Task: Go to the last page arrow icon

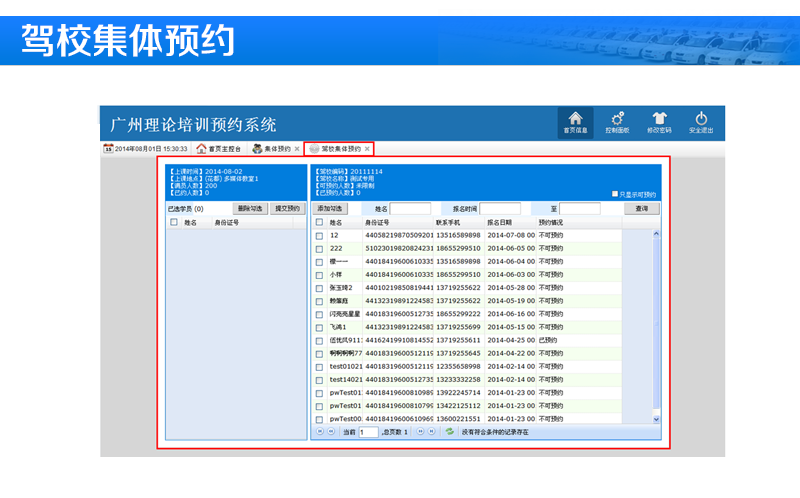Action: (432, 432)
